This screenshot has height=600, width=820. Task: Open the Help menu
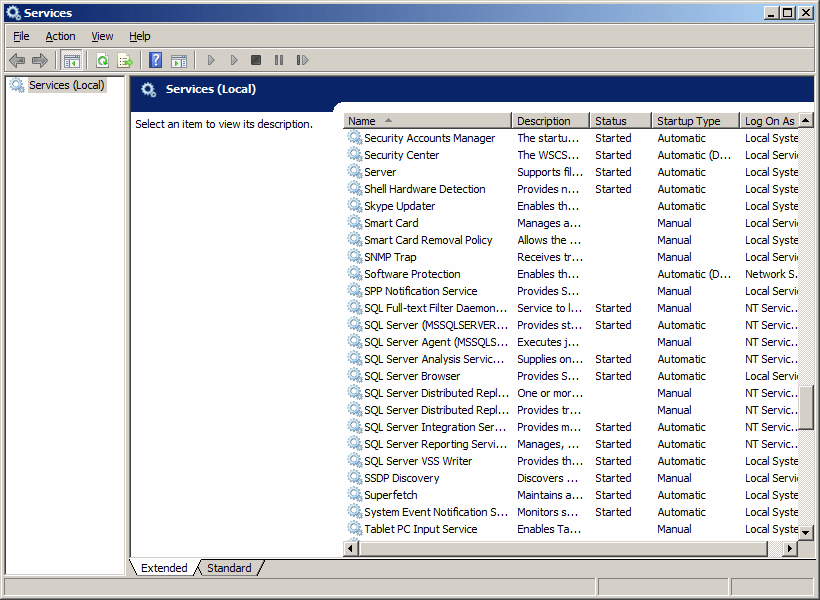pos(140,36)
